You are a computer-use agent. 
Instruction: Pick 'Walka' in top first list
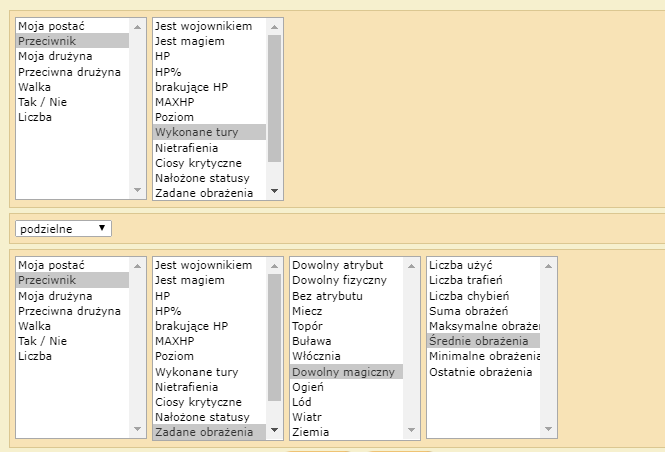coord(73,87)
